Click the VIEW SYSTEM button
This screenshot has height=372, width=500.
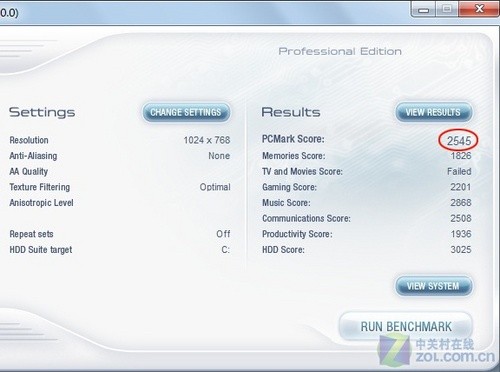pyautogui.click(x=434, y=286)
